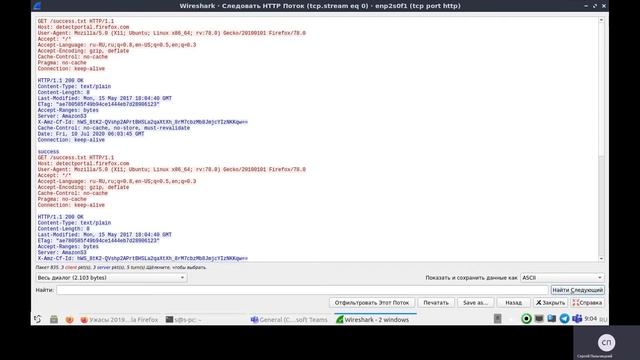The height and width of the screenshot is (360, 640).
Task: Click the 'success' response body text
Action: pos(48,151)
